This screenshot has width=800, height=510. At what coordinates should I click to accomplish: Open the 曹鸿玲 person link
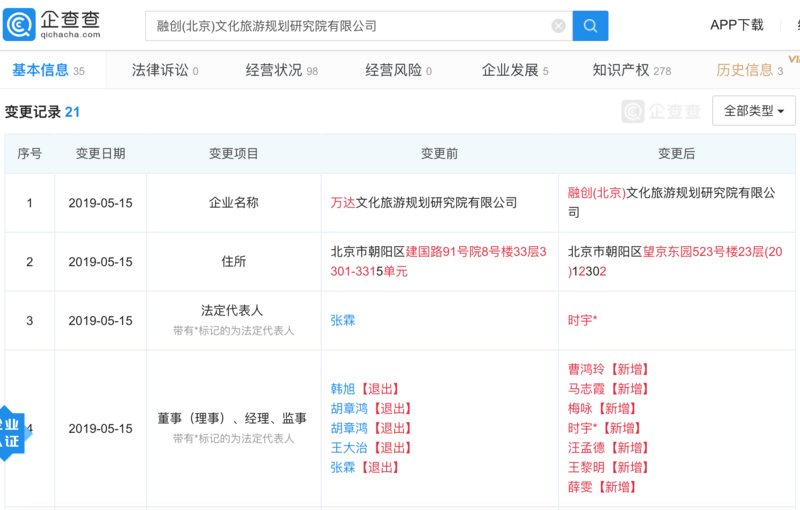586,369
